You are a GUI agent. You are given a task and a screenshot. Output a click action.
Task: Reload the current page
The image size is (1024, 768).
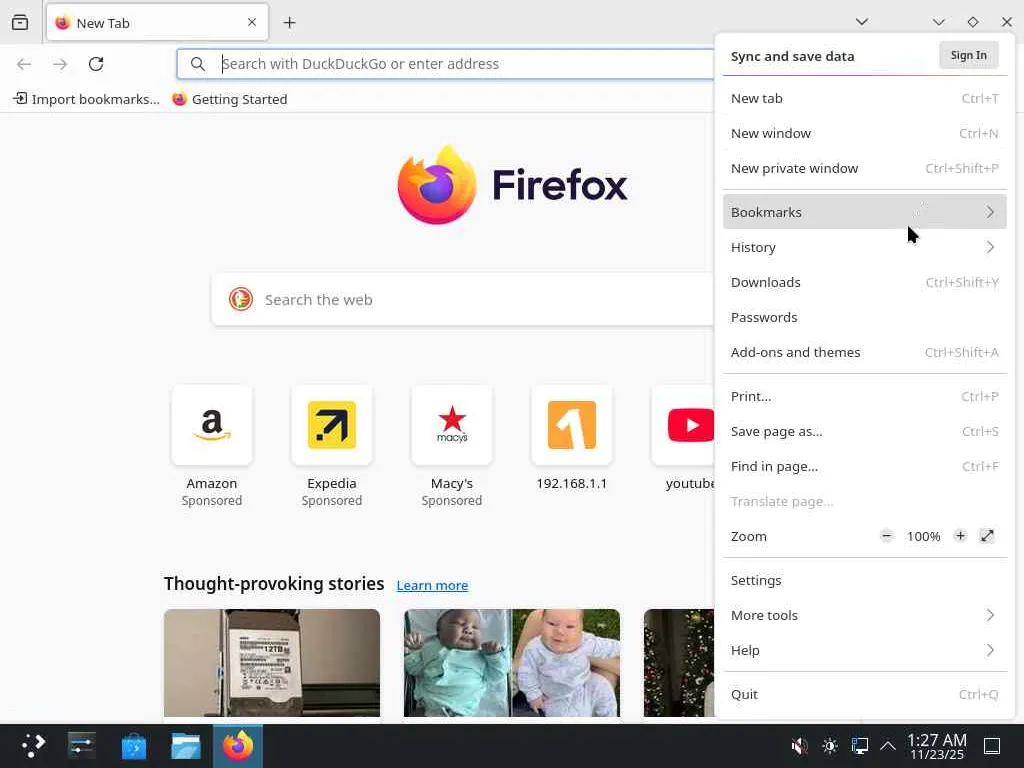[96, 64]
